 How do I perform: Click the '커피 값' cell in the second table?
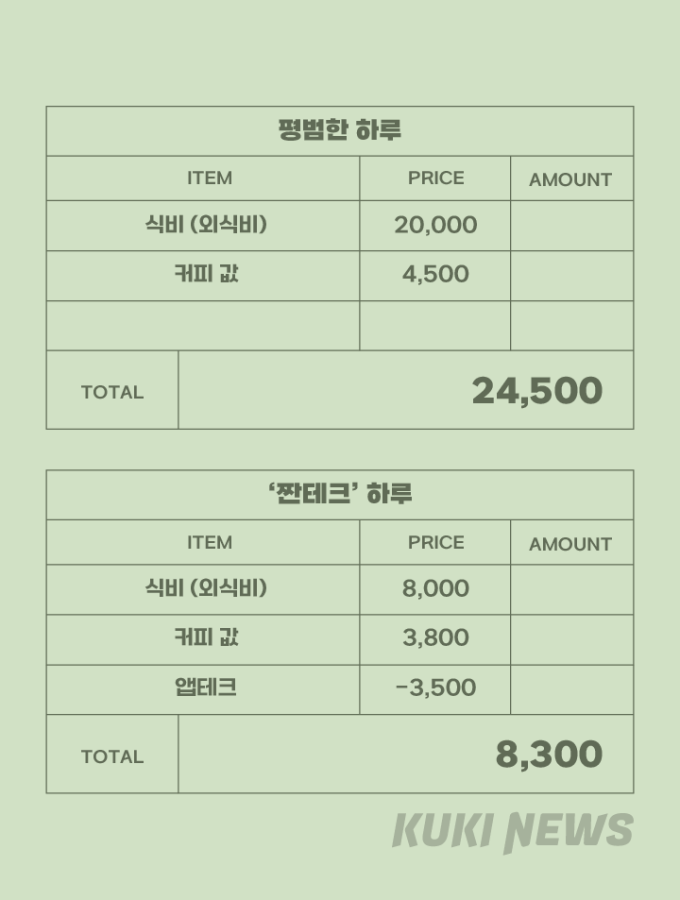pos(206,637)
